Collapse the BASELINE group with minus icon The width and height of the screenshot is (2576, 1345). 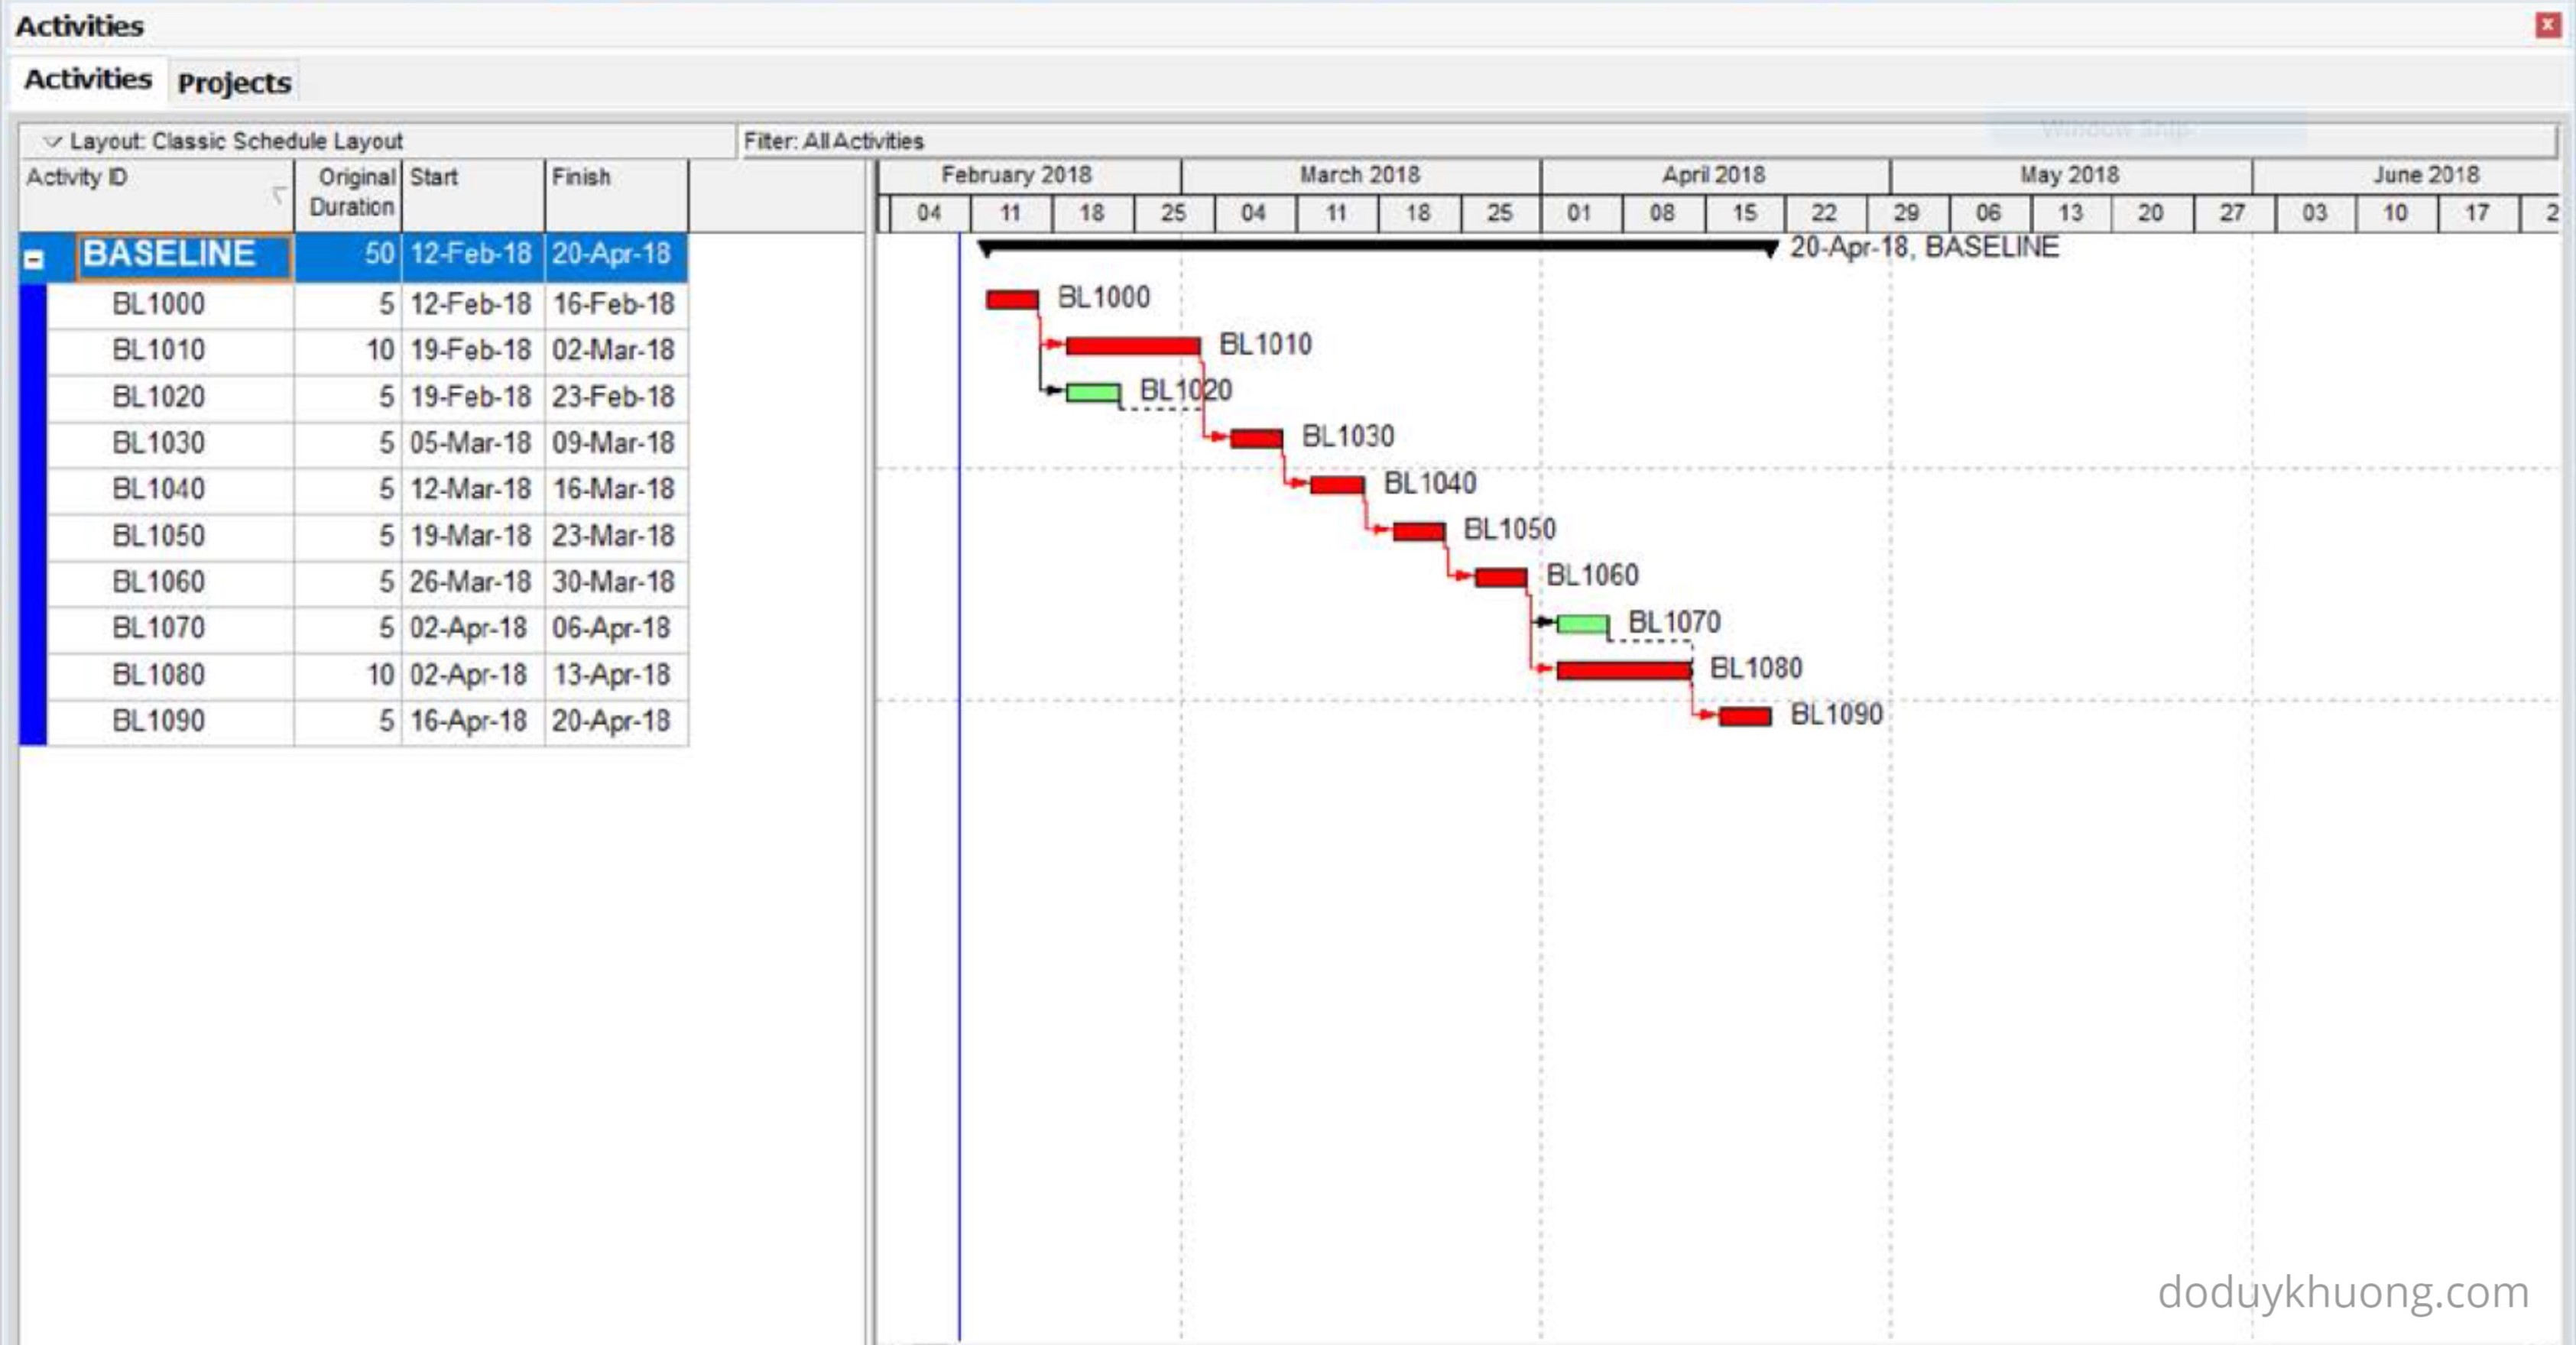(x=34, y=260)
